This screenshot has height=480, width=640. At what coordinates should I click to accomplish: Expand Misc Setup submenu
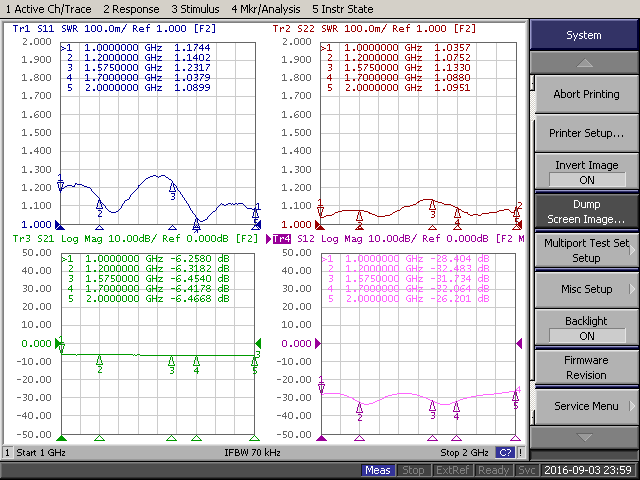click(x=586, y=289)
